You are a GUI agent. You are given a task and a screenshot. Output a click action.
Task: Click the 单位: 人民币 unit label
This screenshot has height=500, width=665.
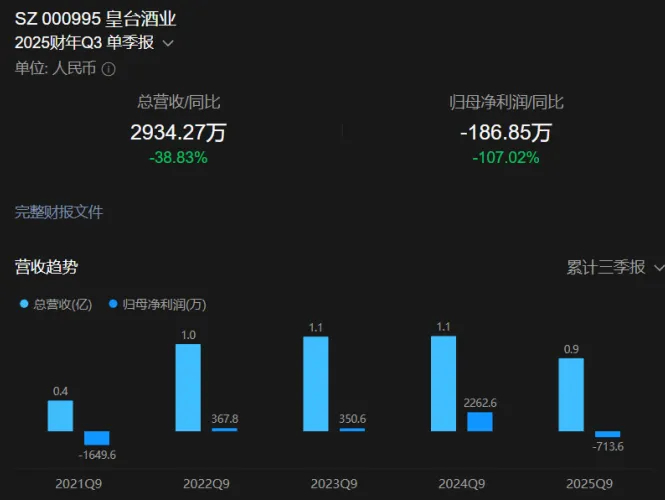56,68
